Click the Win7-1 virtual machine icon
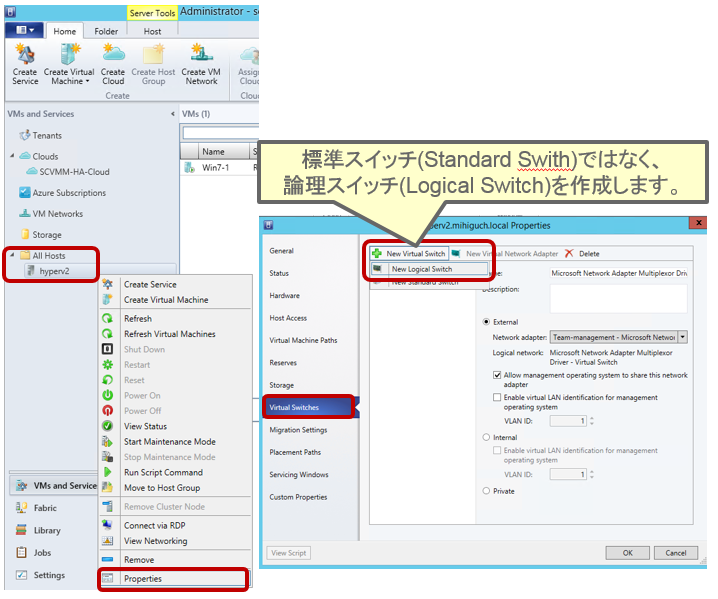718x599 pixels. click(189, 168)
